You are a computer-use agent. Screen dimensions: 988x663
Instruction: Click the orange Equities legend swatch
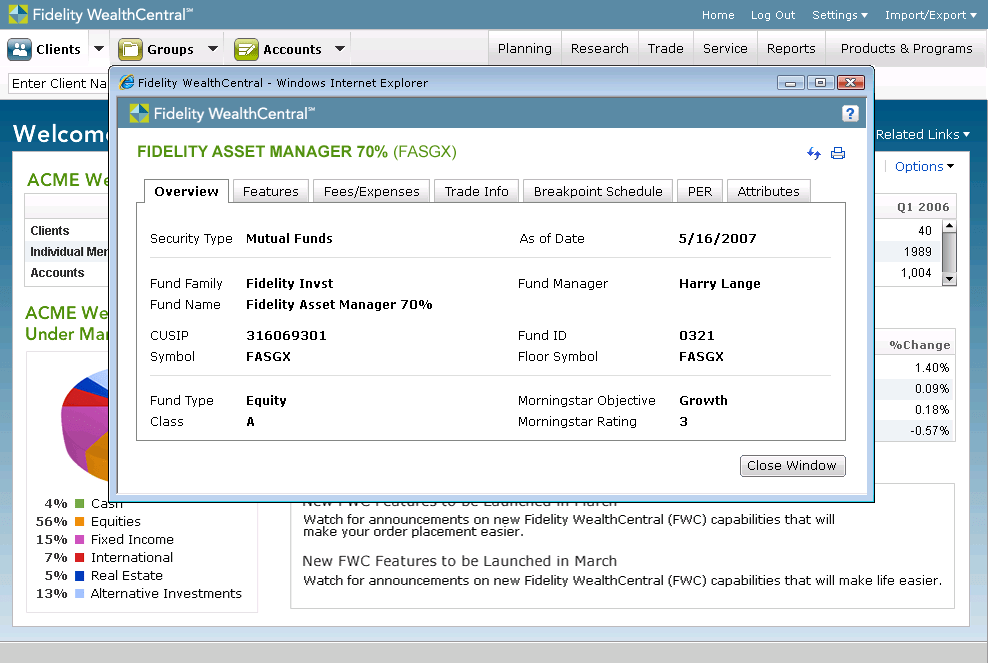79,521
